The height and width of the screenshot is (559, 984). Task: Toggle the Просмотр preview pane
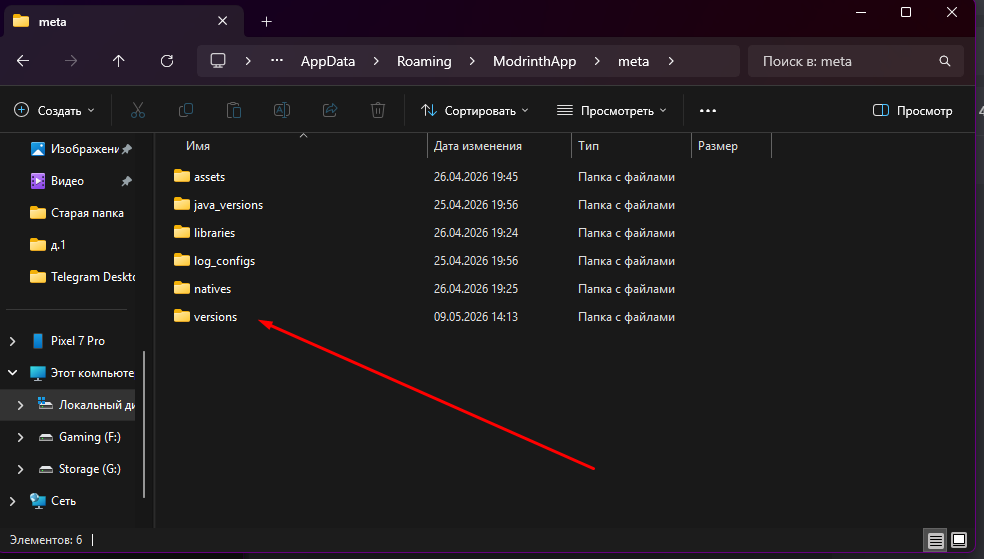tap(912, 110)
